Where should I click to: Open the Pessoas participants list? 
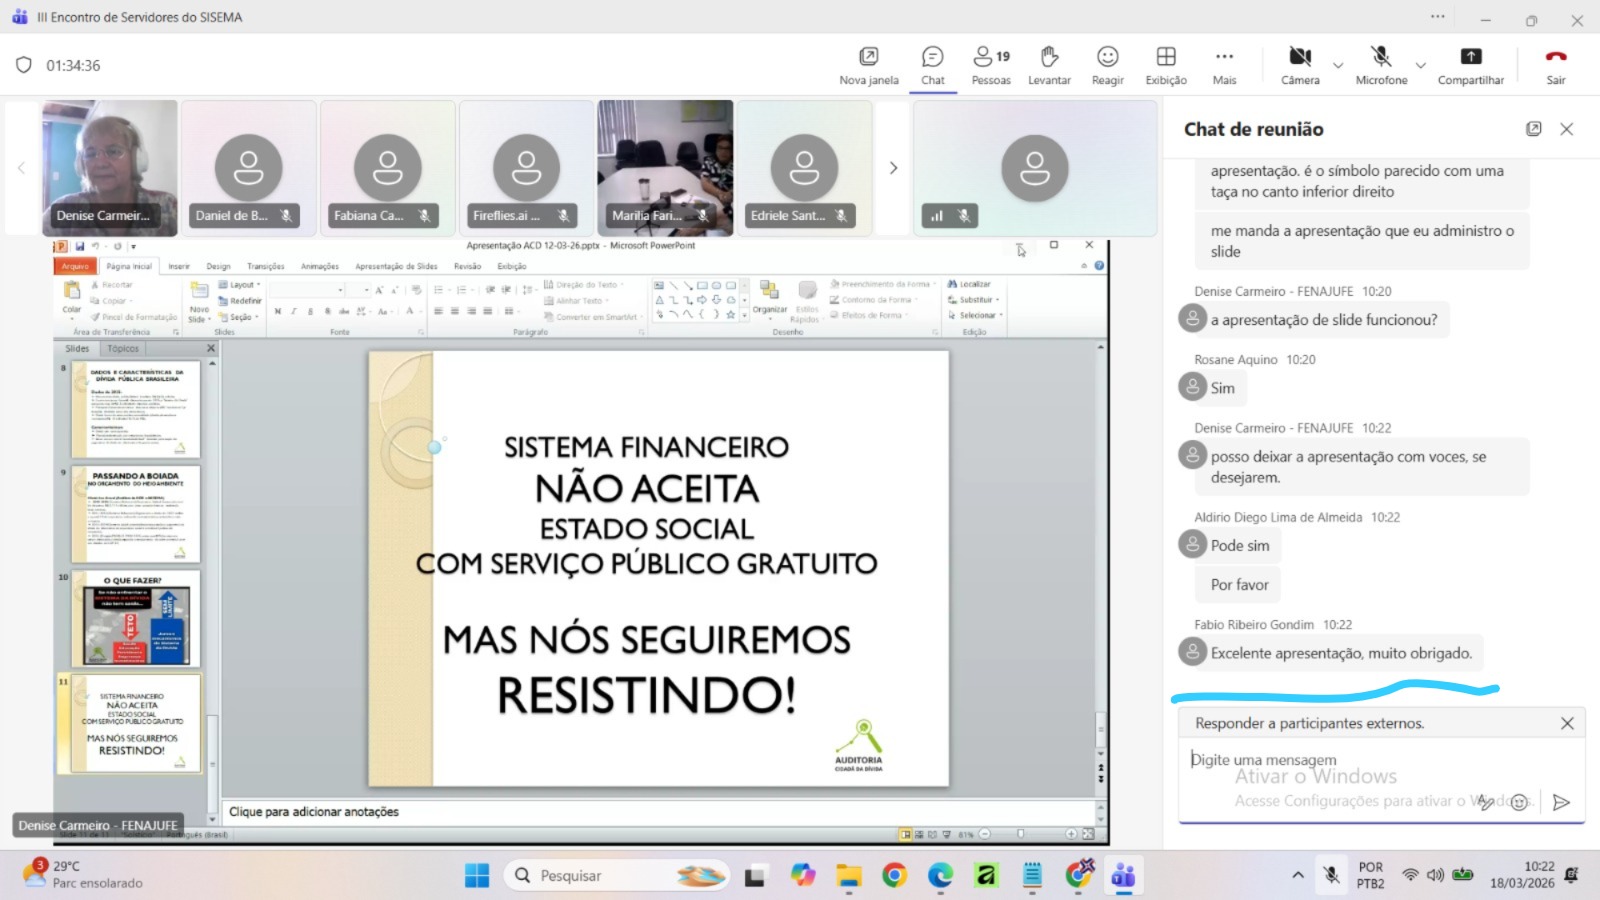click(991, 58)
